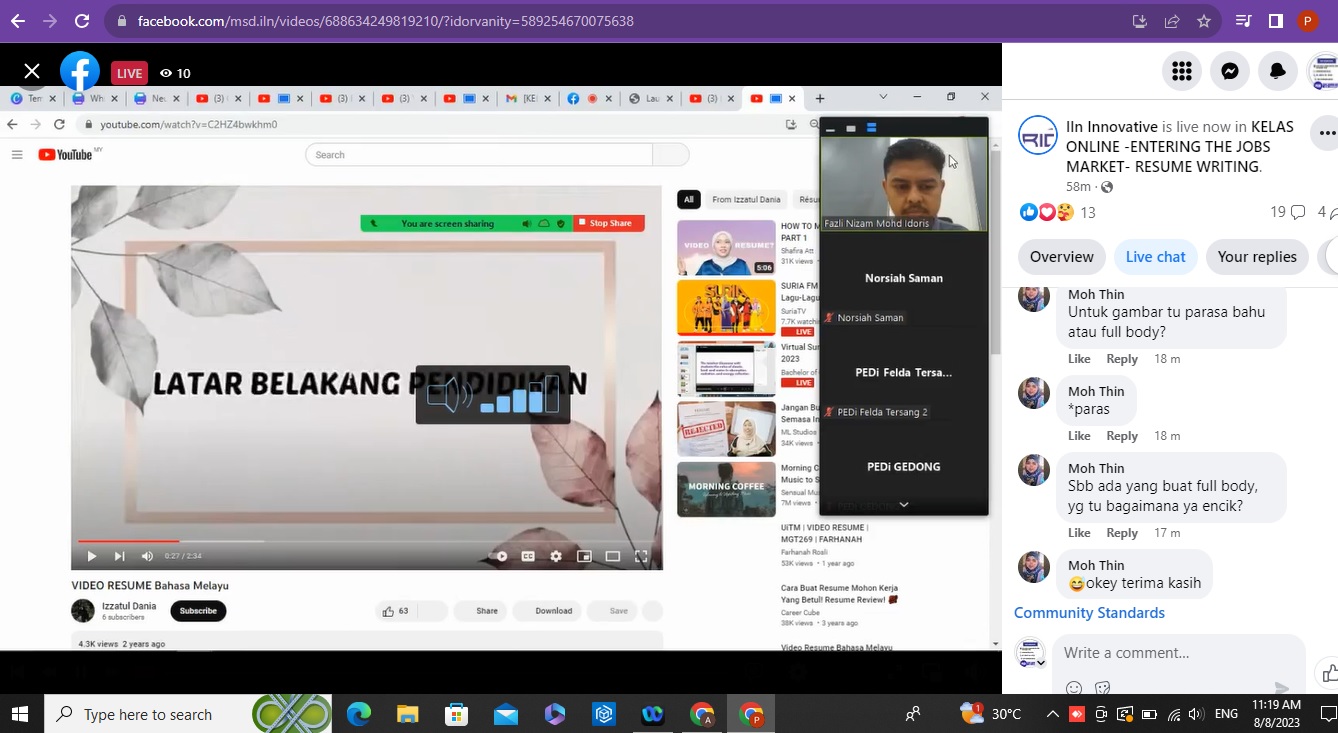The height and width of the screenshot is (733, 1338).
Task: Open Microsoft Edge from the taskbar
Action: click(358, 714)
